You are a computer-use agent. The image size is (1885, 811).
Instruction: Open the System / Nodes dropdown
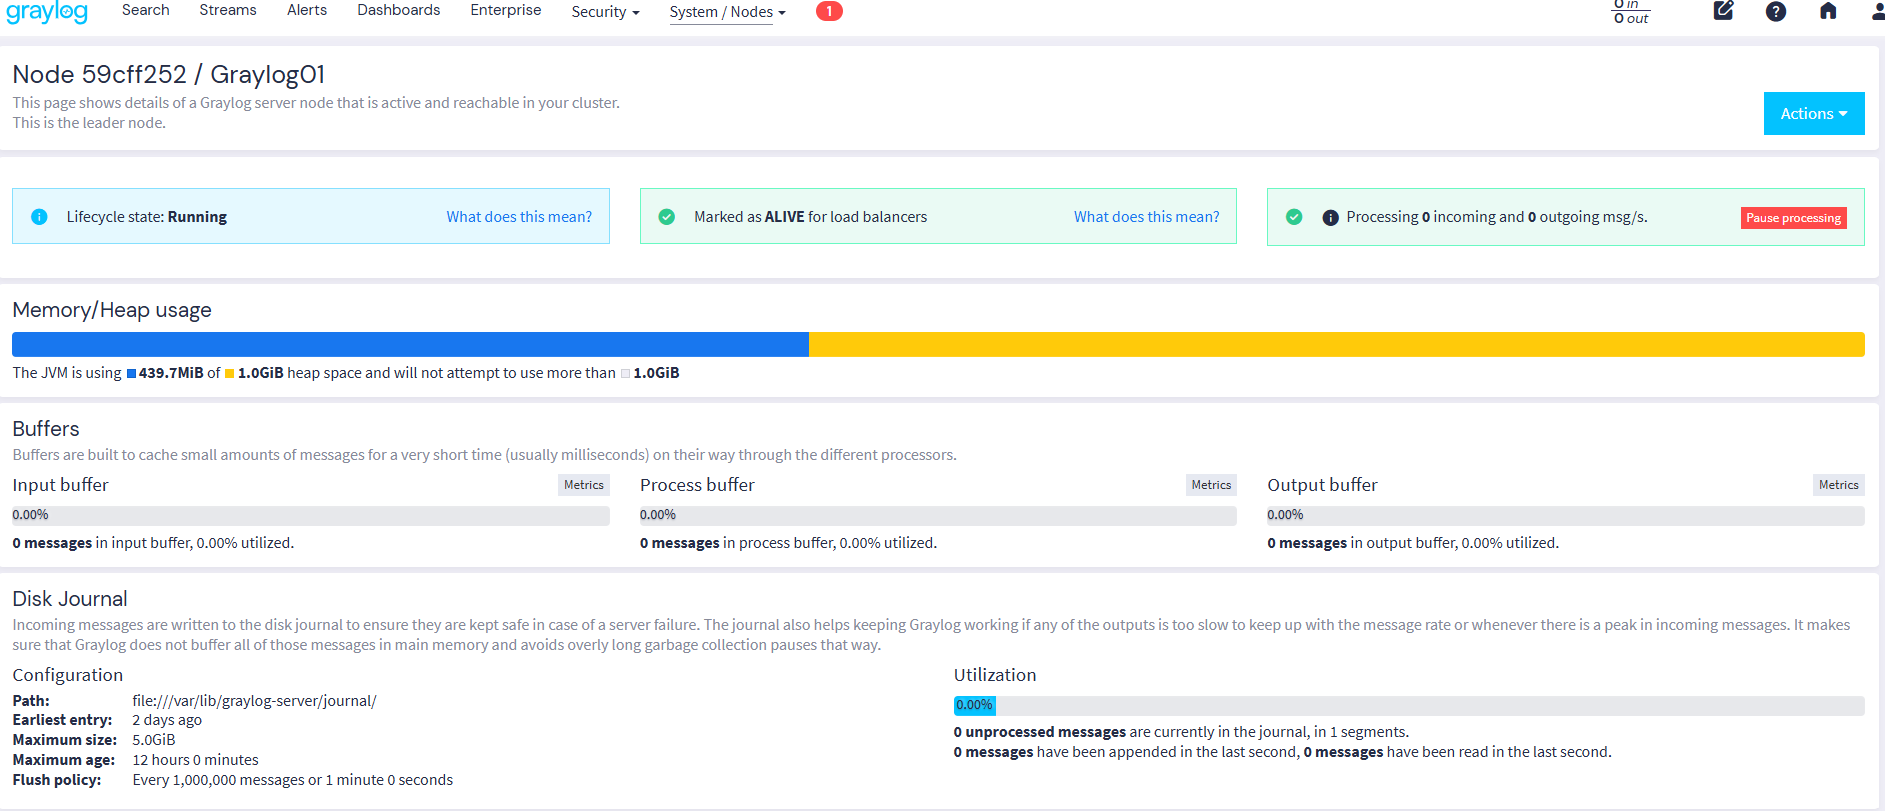(x=727, y=12)
